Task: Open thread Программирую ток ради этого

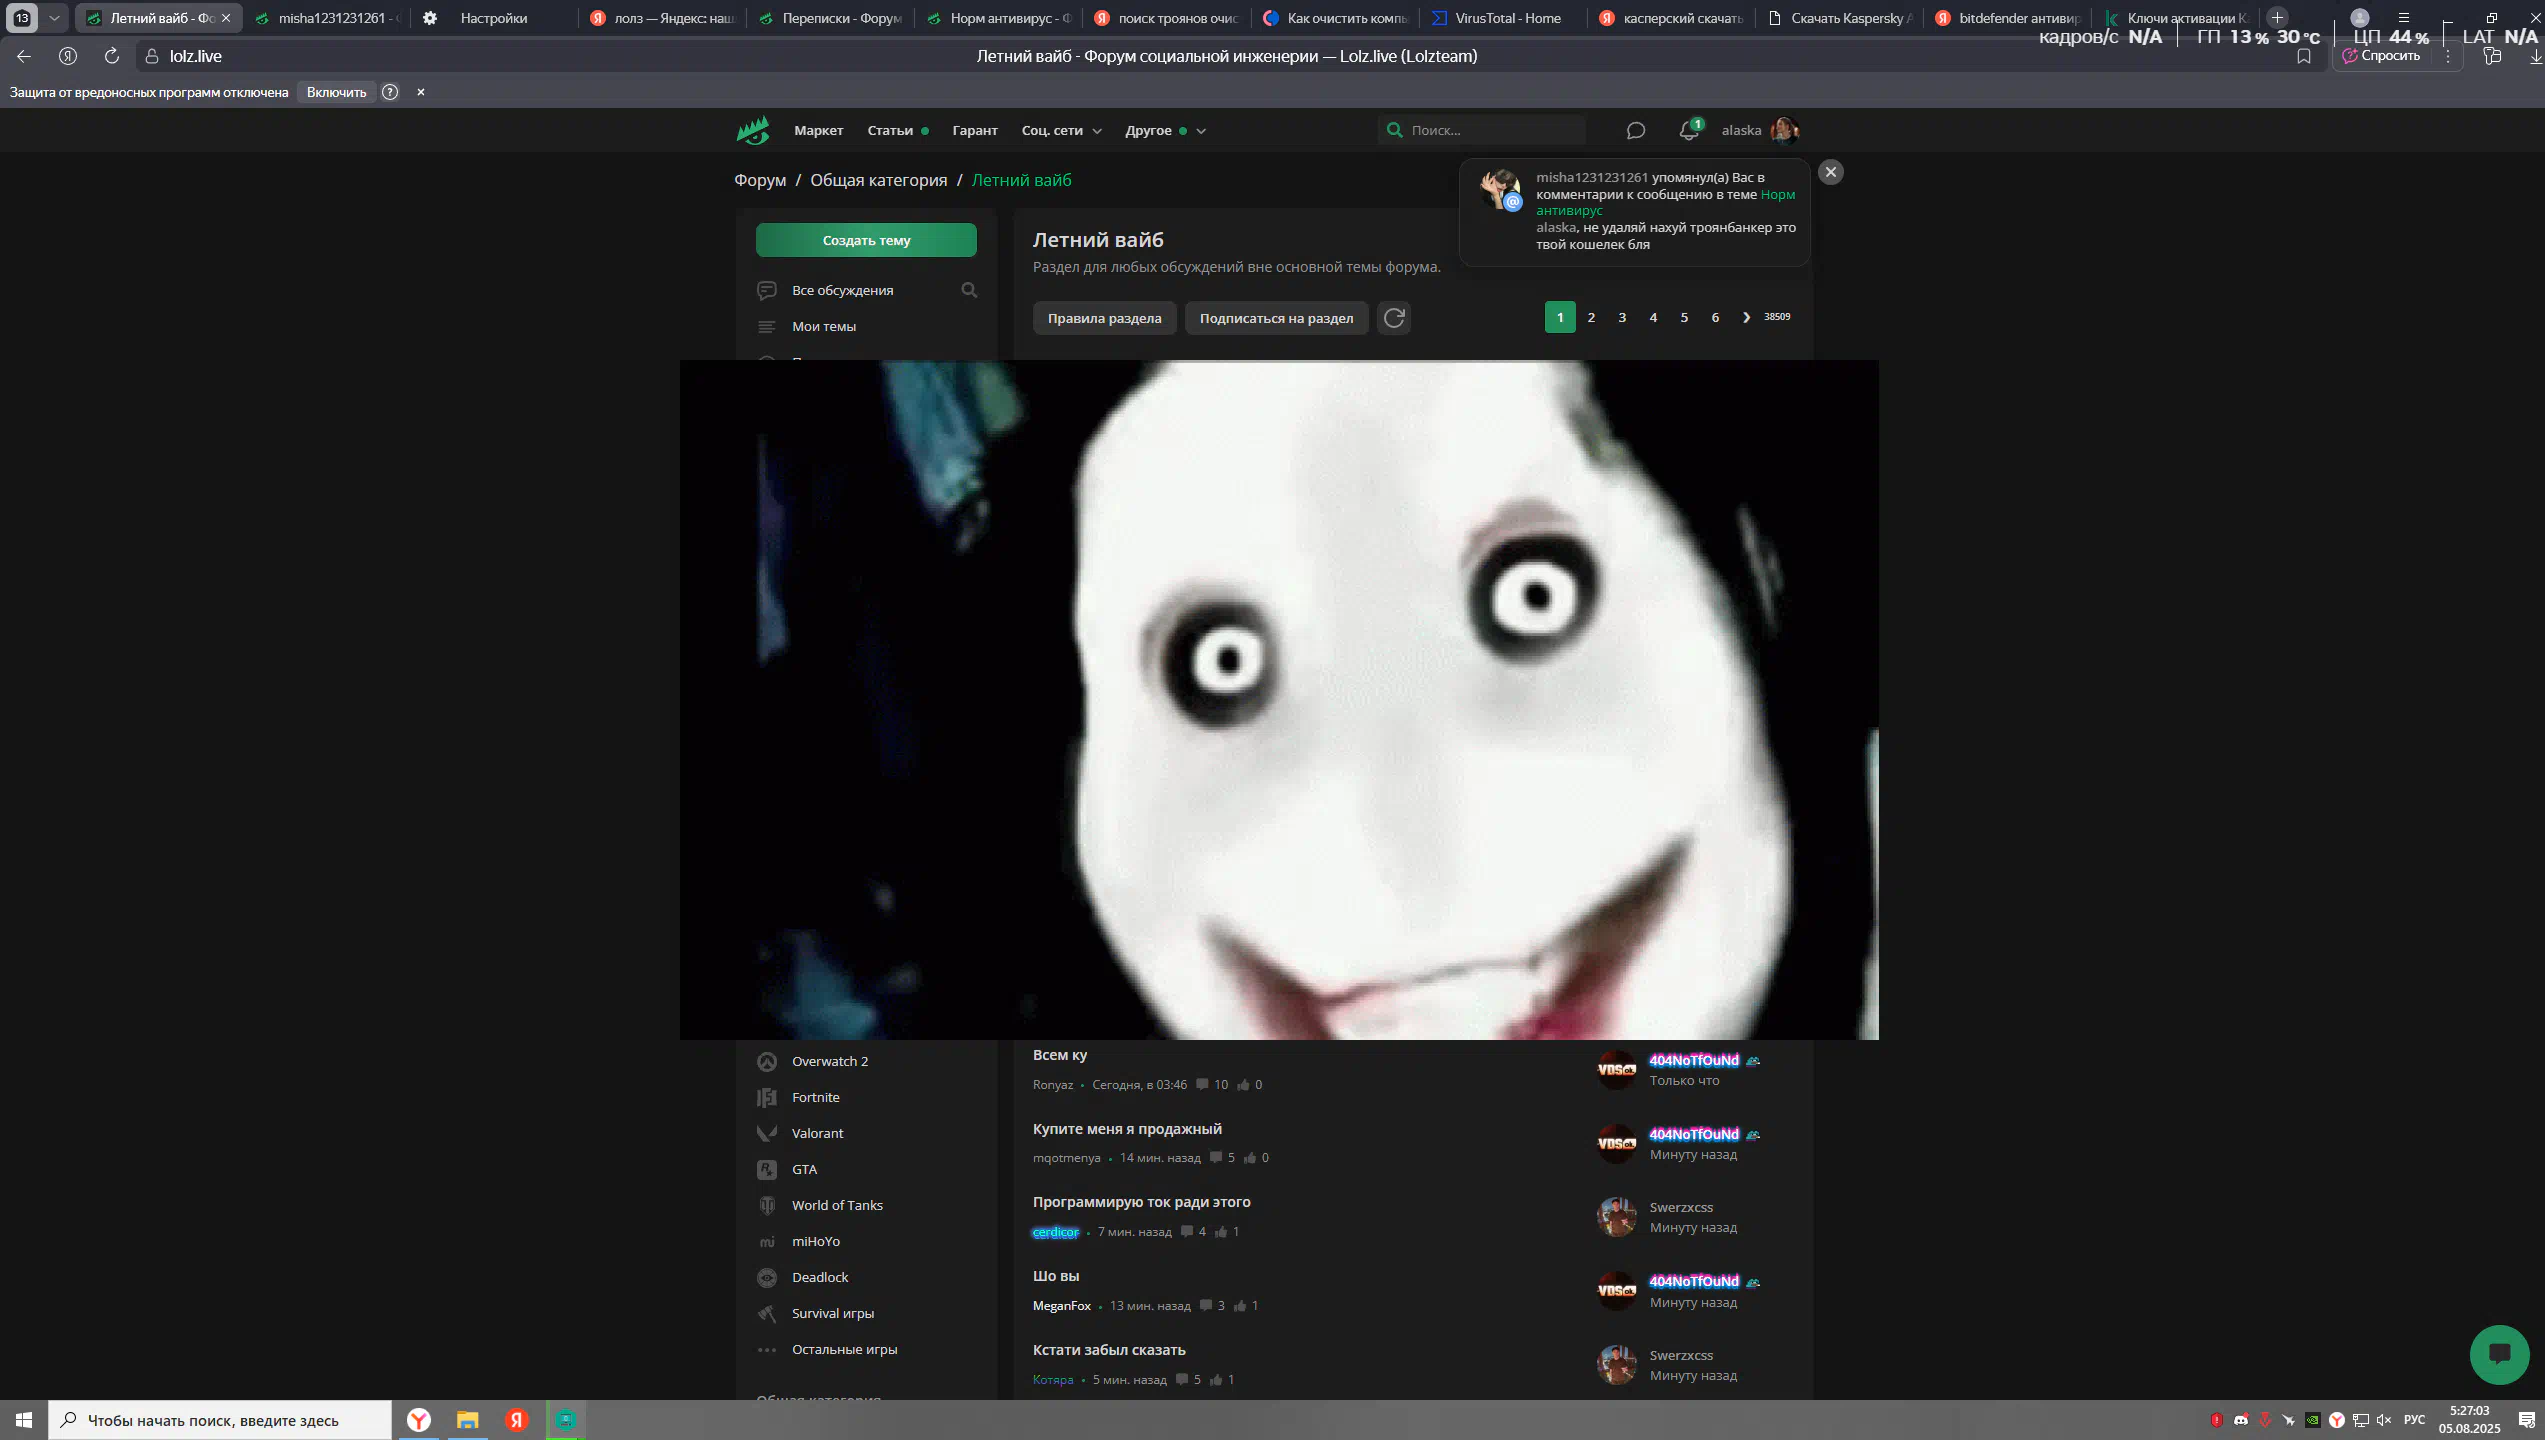Action: pos(1141,1202)
